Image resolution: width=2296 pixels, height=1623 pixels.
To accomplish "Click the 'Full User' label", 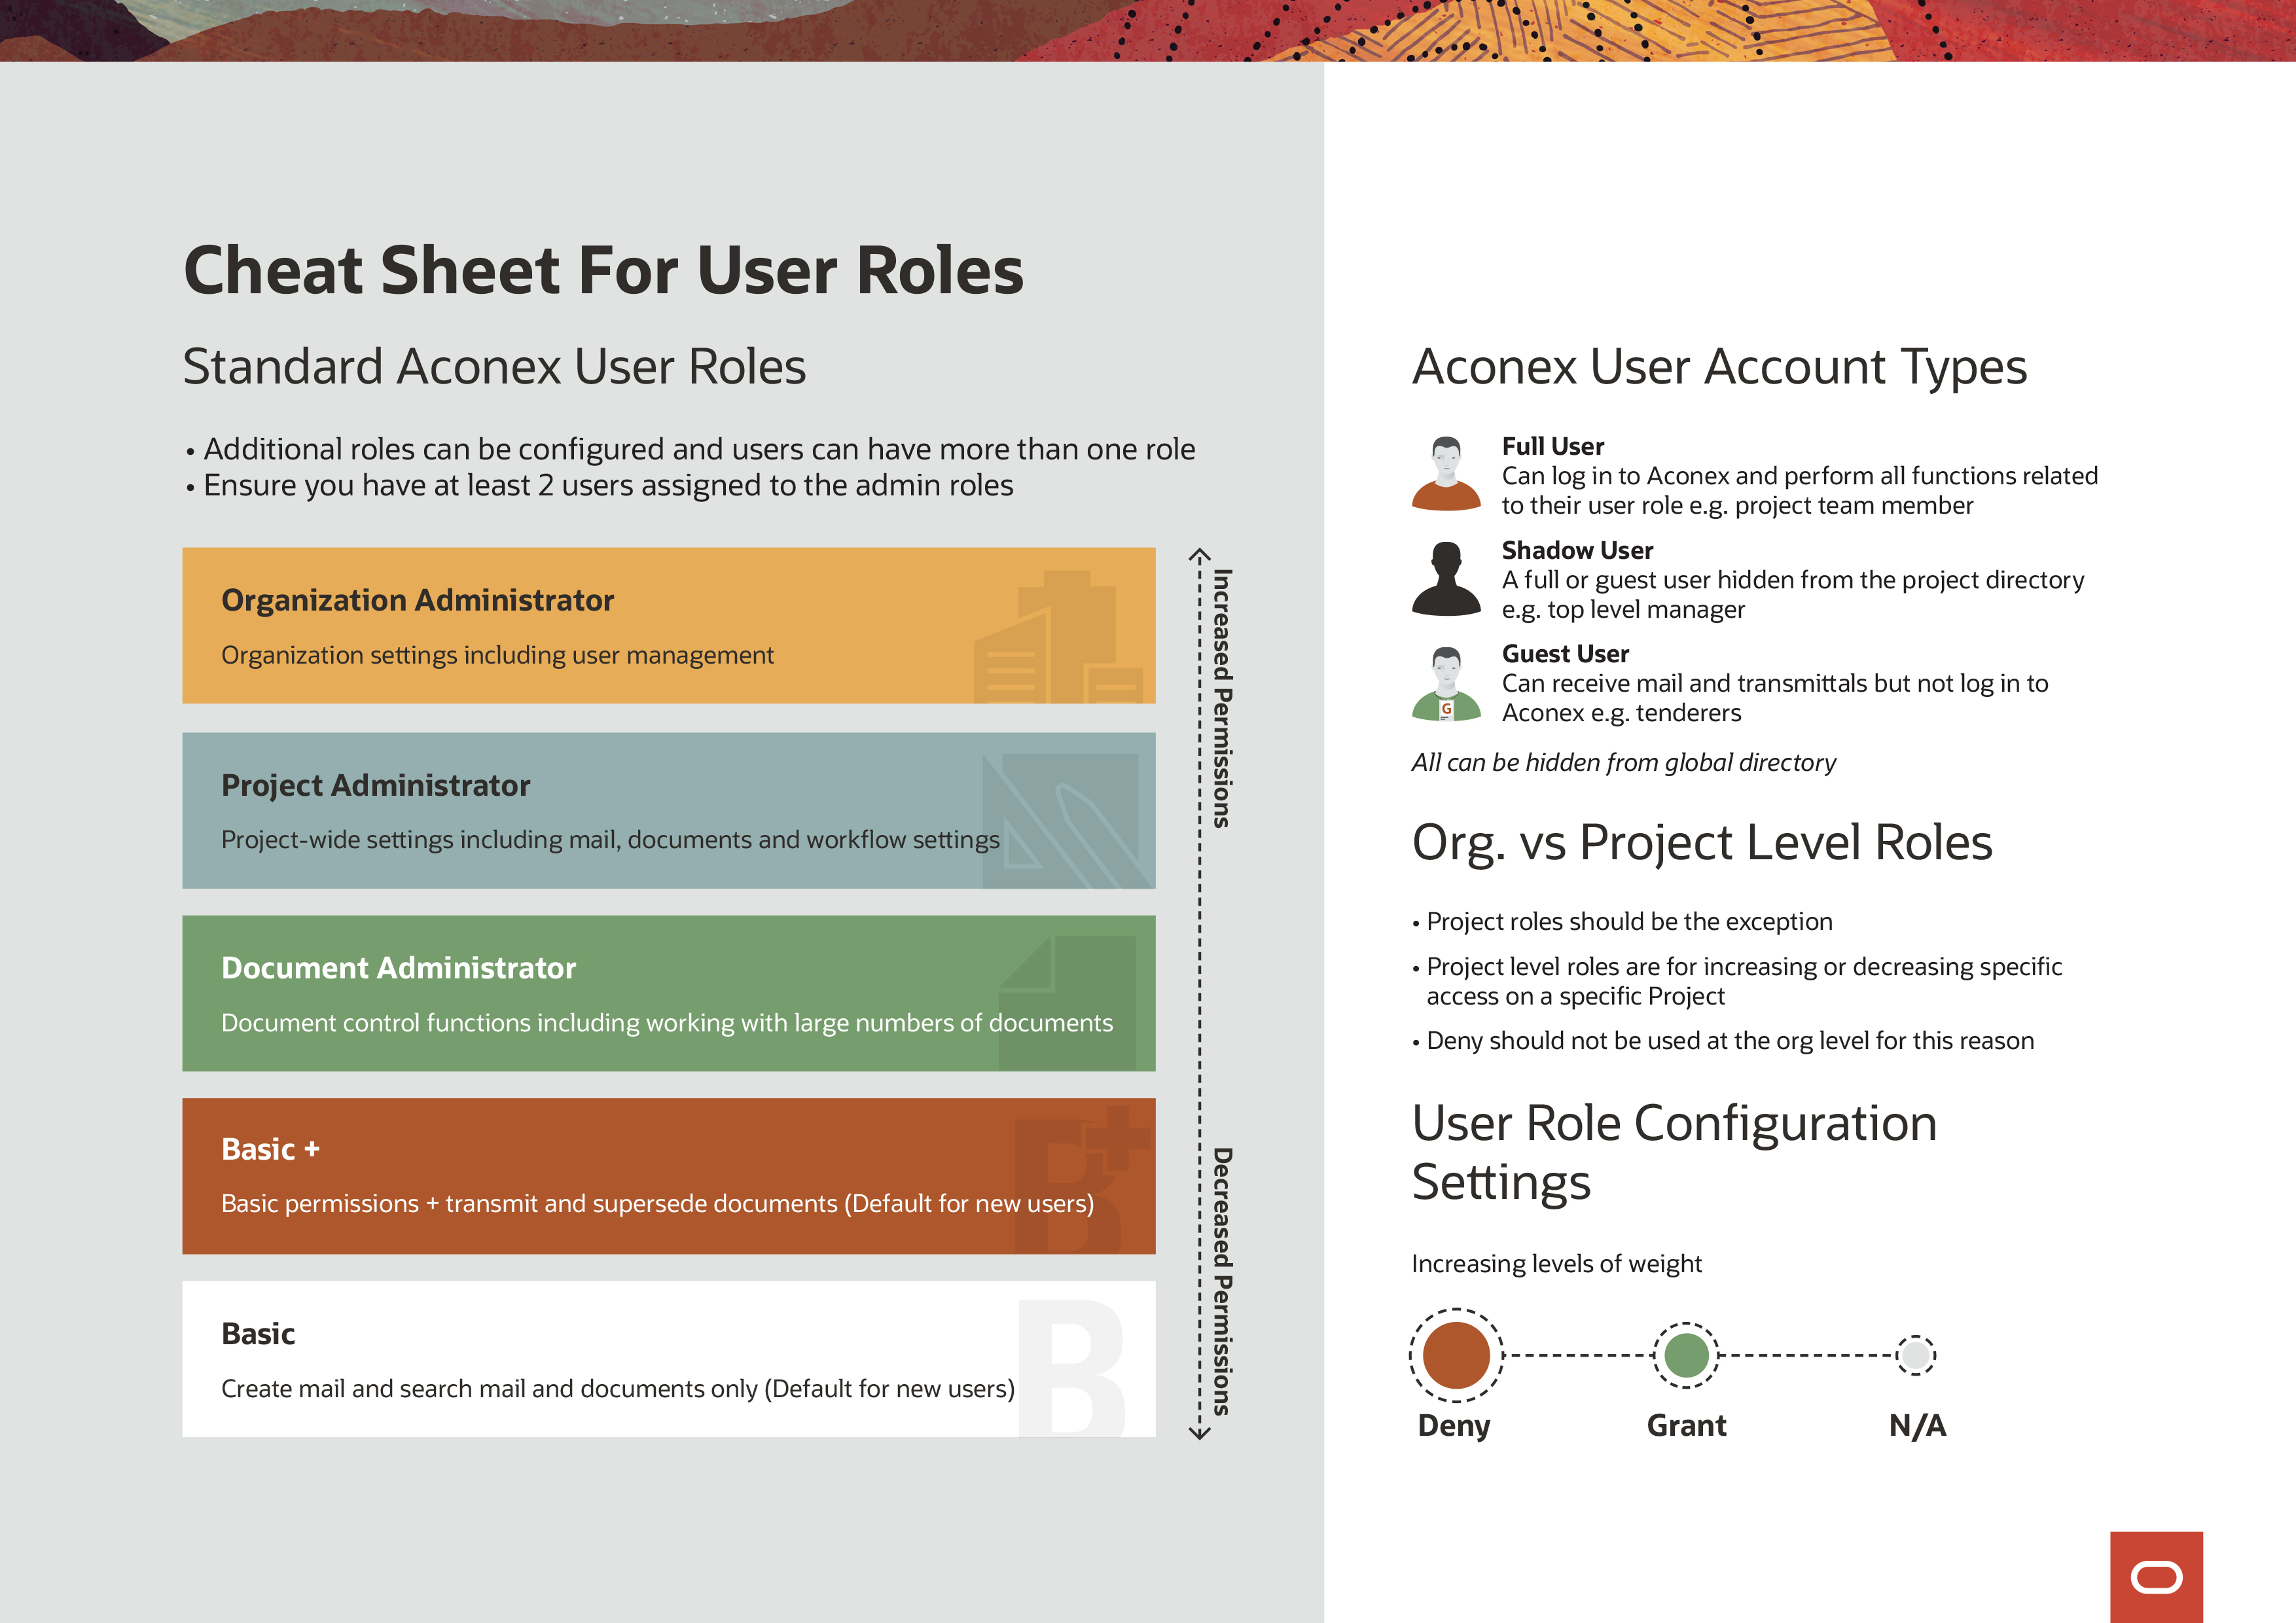I will coord(1552,446).
